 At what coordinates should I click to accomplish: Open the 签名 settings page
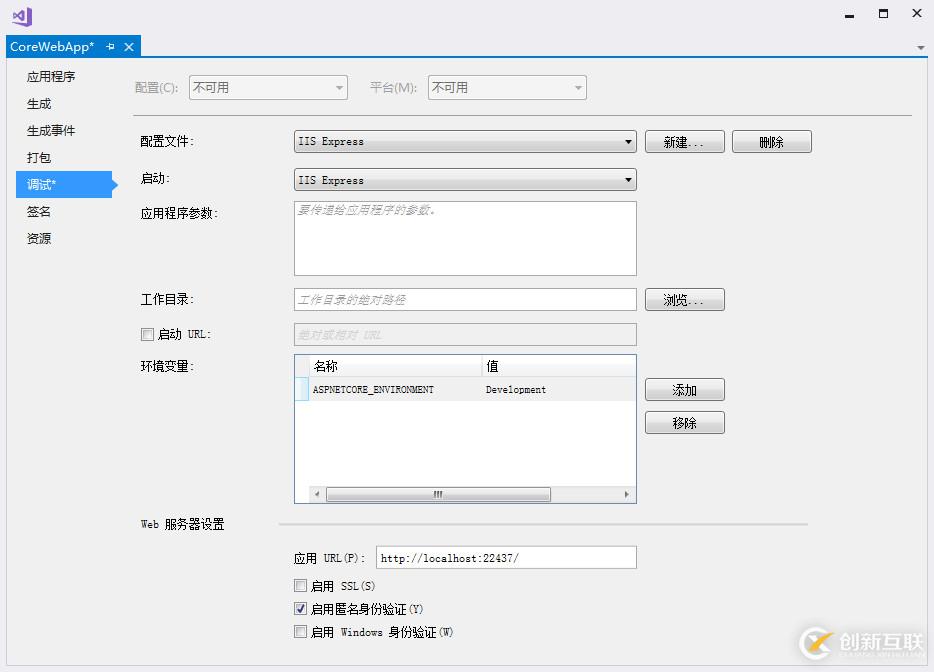38,211
